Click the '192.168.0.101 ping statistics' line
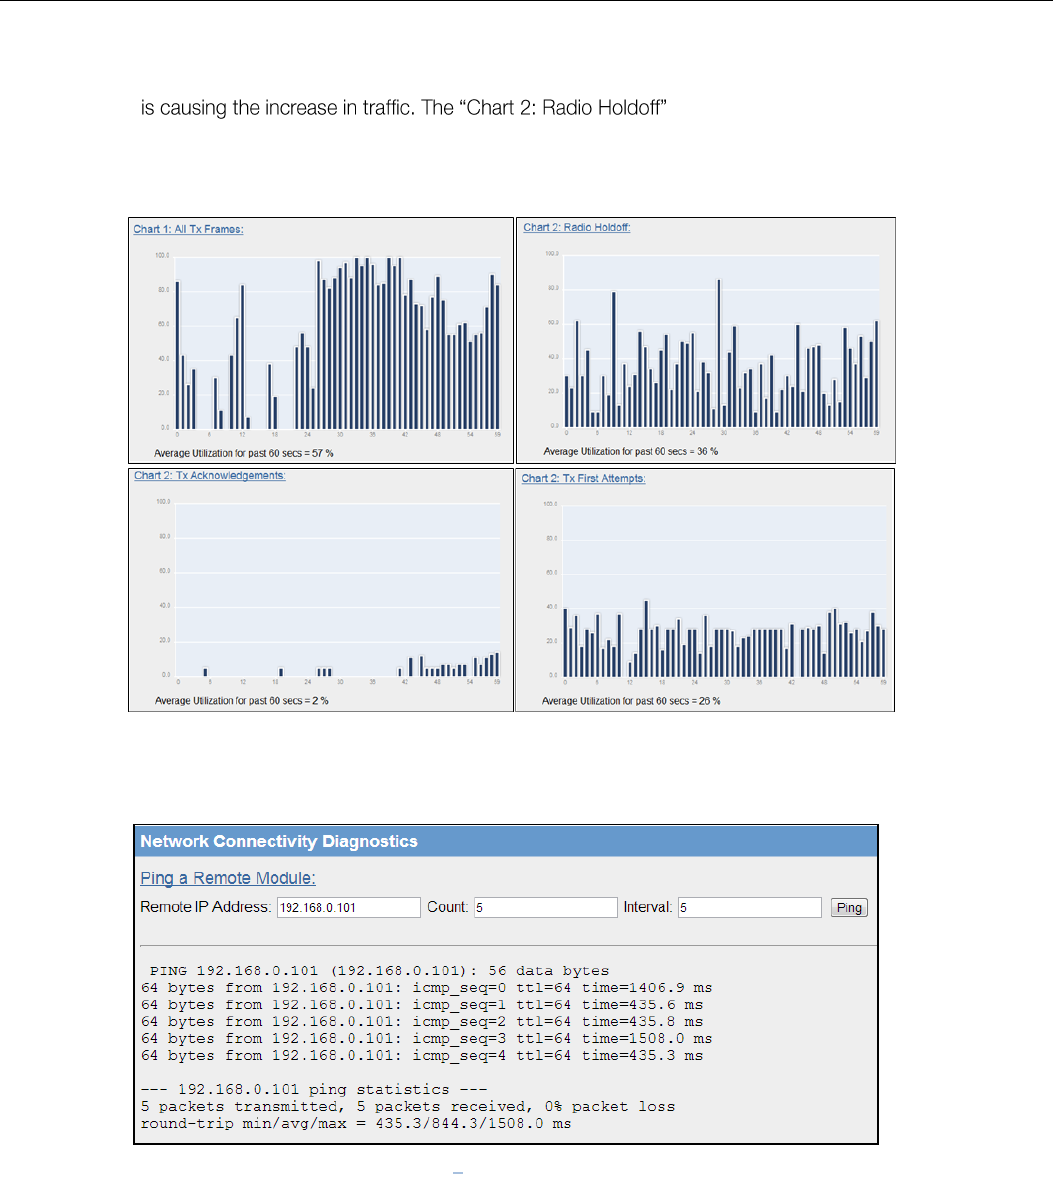 coord(314,1089)
